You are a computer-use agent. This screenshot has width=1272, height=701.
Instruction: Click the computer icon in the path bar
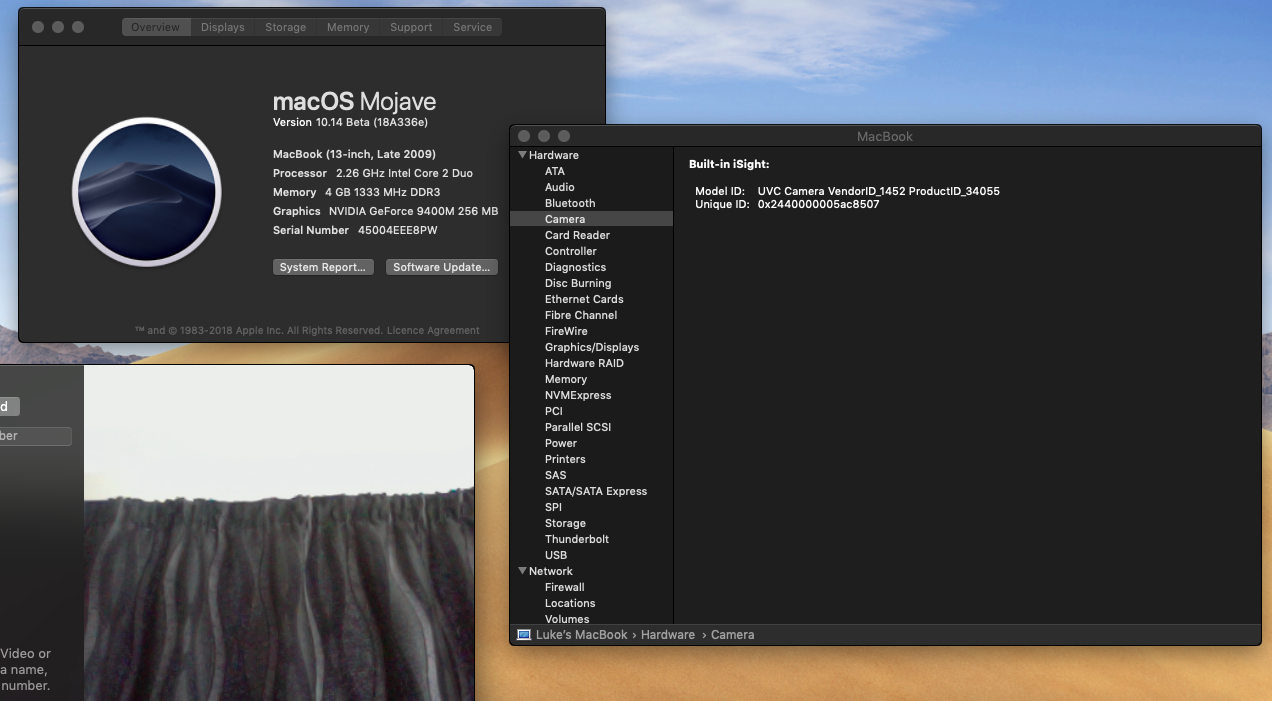pyautogui.click(x=523, y=635)
